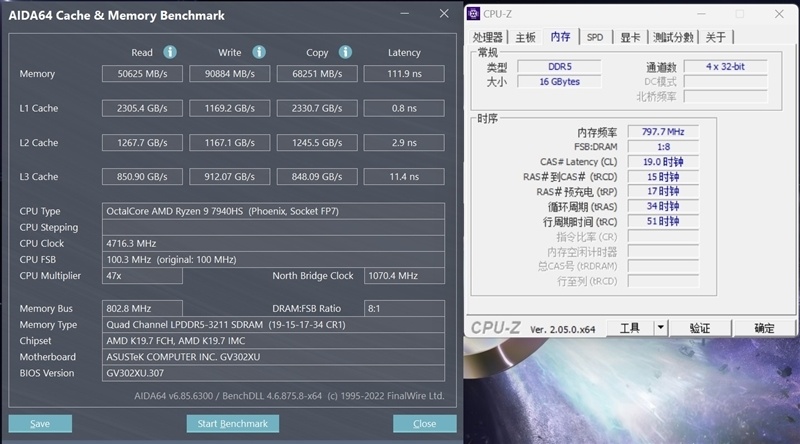Click Memory Copy value 68251 MB/s
Viewport: 800px width, 444px height.
(317, 73)
